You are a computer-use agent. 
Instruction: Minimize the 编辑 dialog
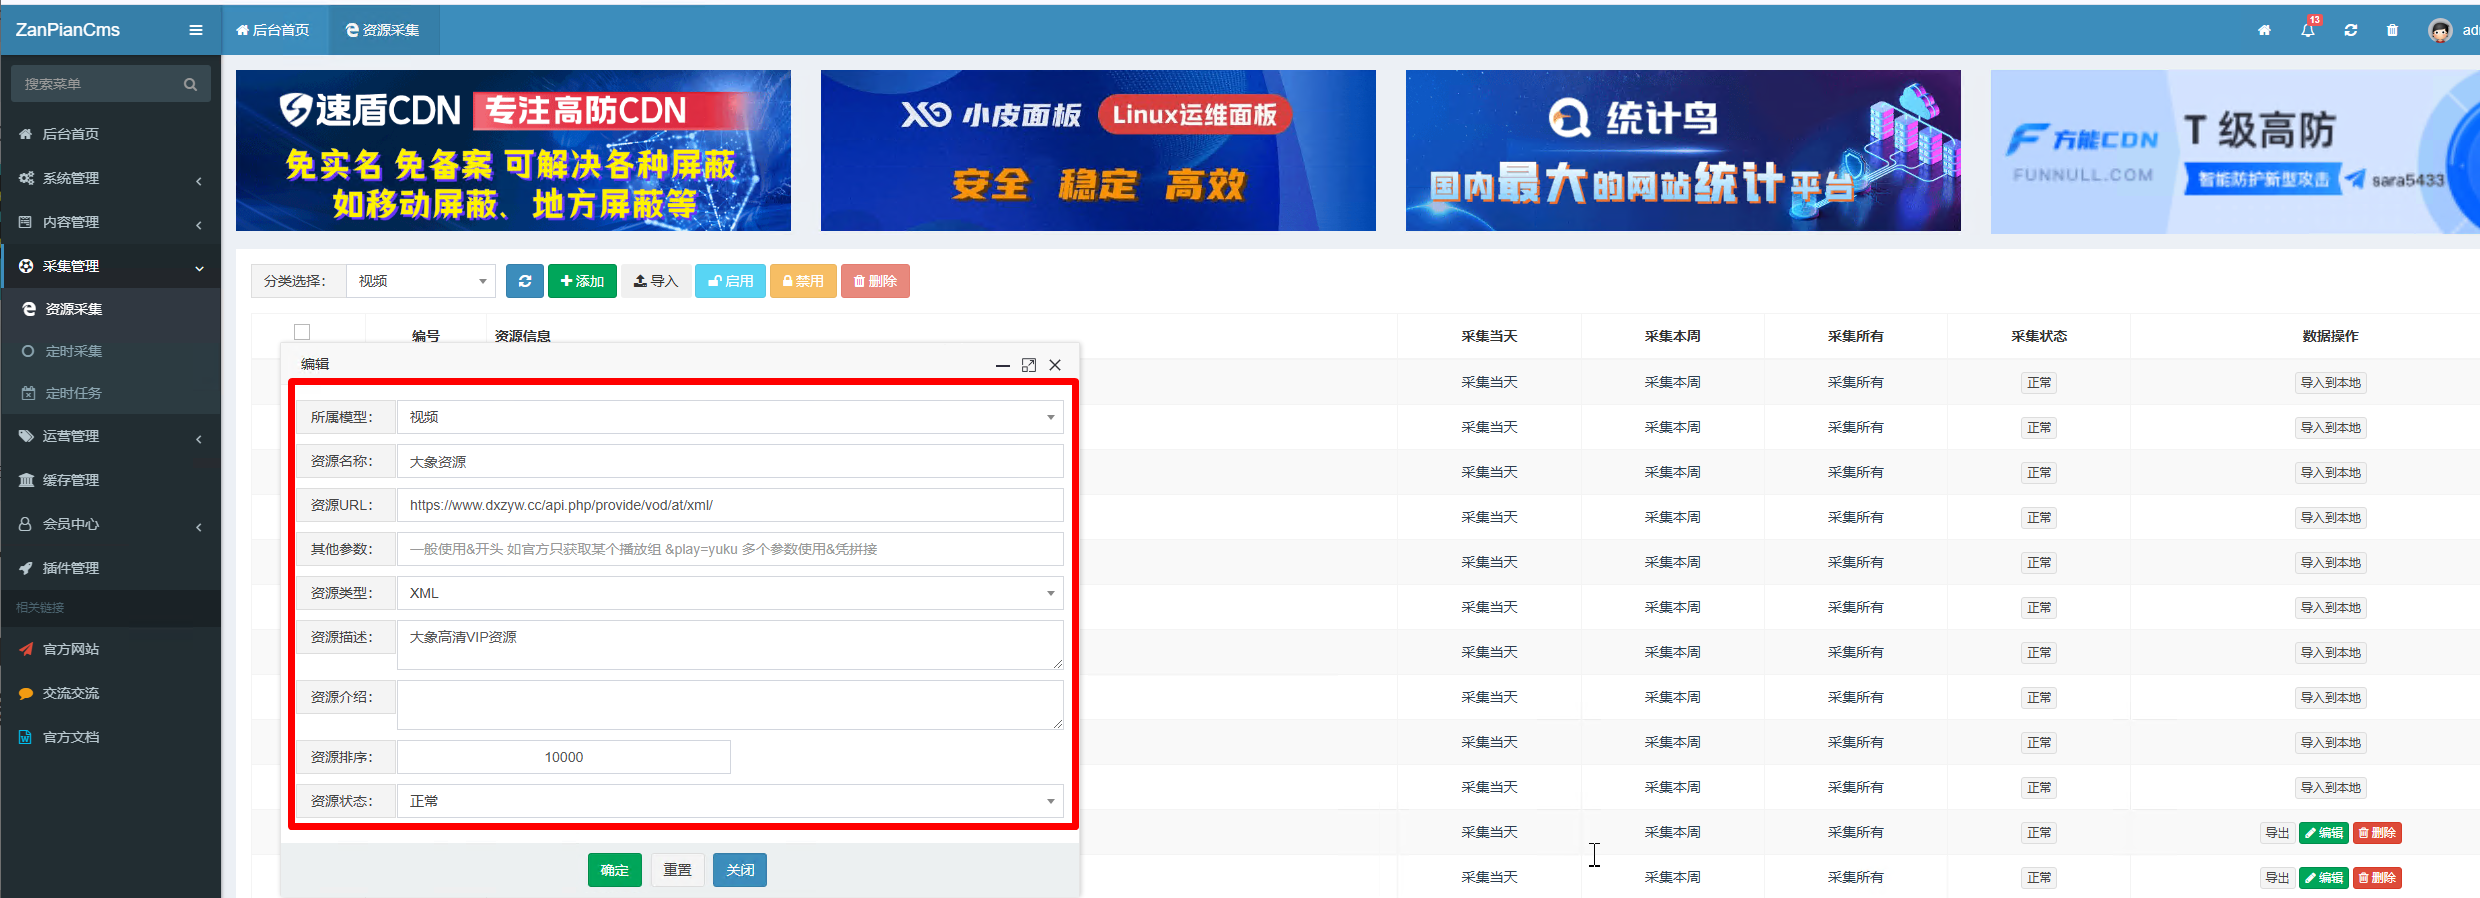(1003, 365)
